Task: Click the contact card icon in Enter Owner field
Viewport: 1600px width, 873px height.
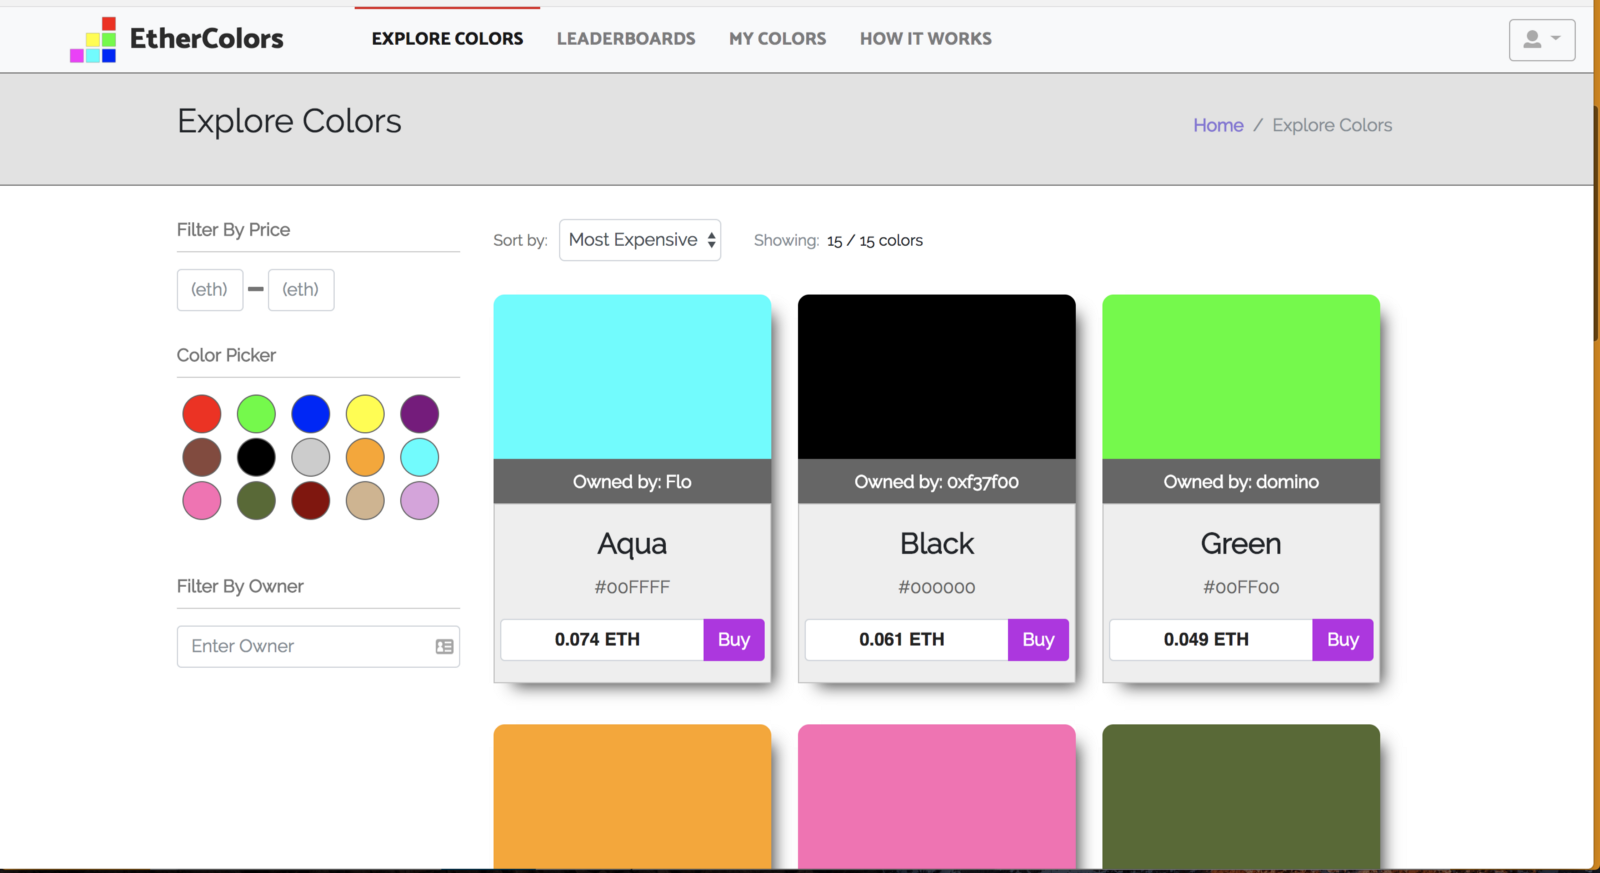Action: coord(445,647)
